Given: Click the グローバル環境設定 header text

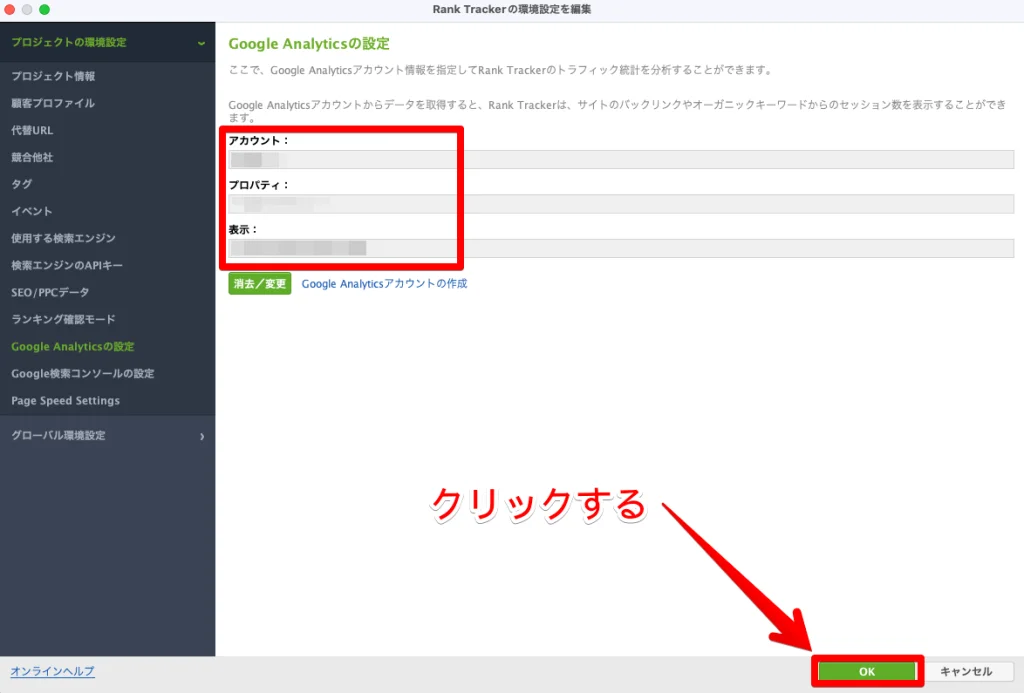Looking at the screenshot, I should click(x=58, y=436).
